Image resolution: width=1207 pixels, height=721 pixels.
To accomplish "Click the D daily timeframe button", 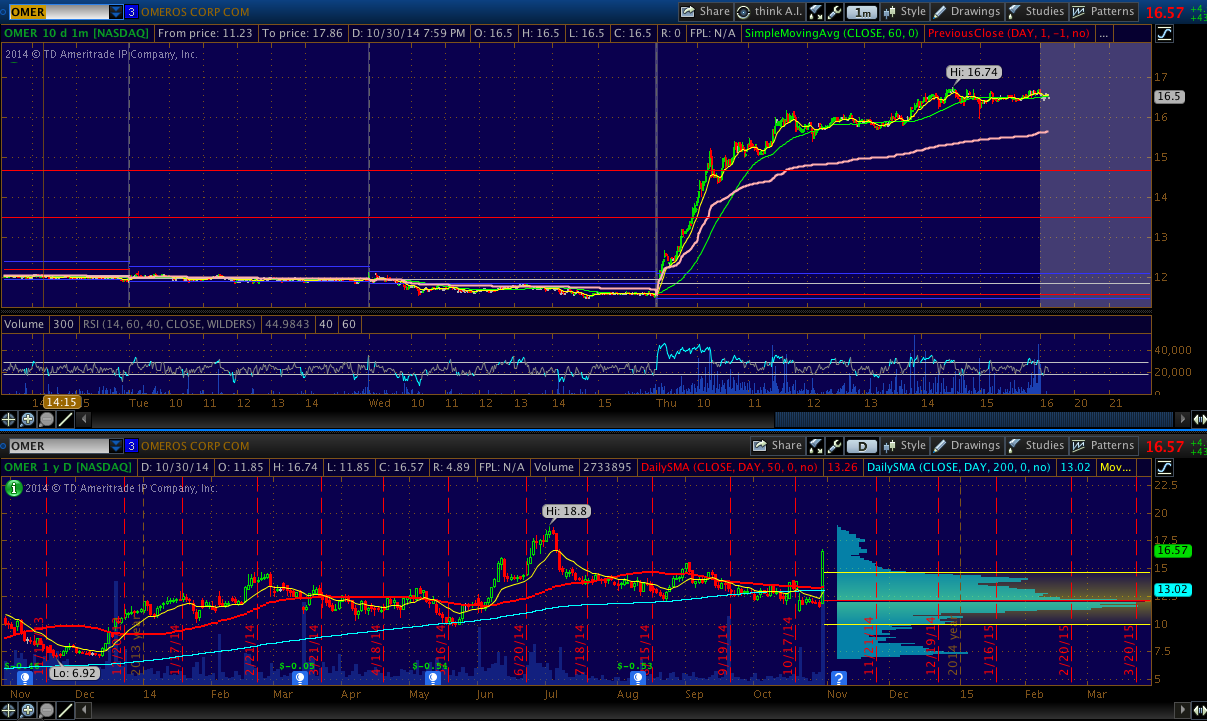I will (862, 446).
